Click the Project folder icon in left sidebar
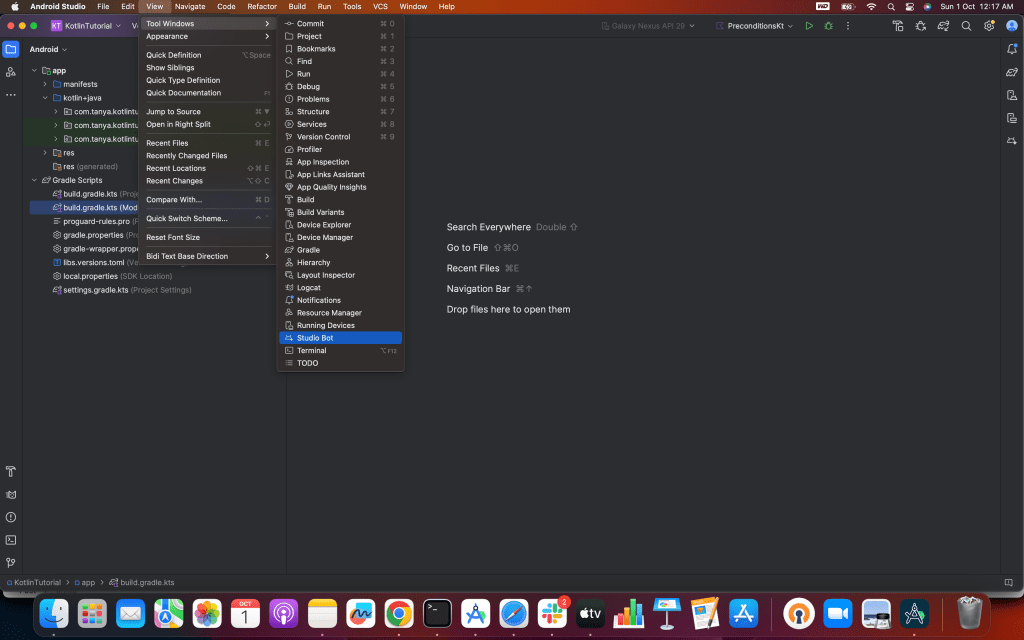 click(11, 49)
